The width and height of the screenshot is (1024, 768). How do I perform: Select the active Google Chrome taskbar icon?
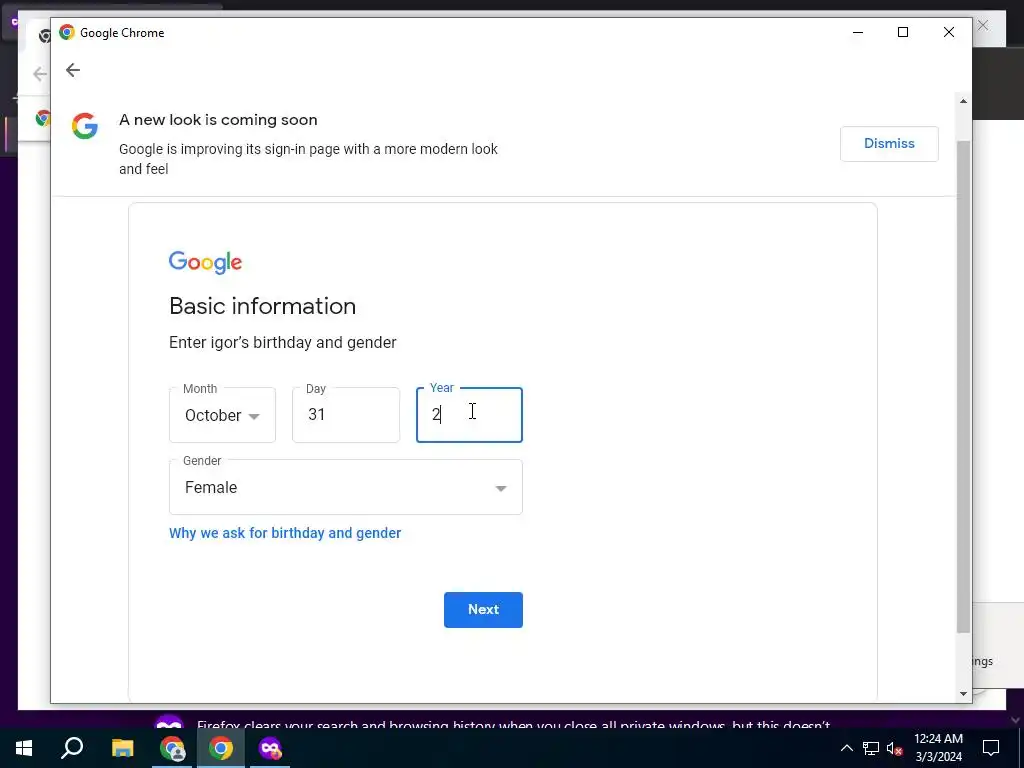coord(221,748)
